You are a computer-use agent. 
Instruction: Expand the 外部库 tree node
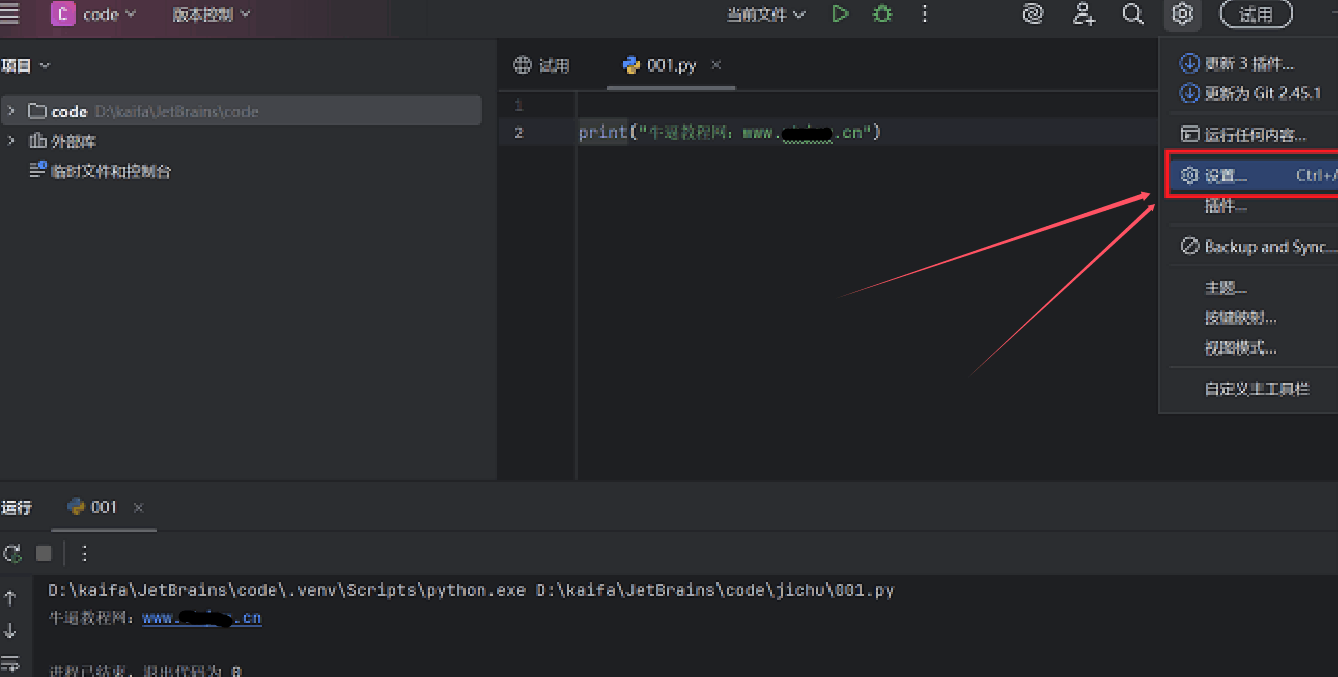[11, 141]
